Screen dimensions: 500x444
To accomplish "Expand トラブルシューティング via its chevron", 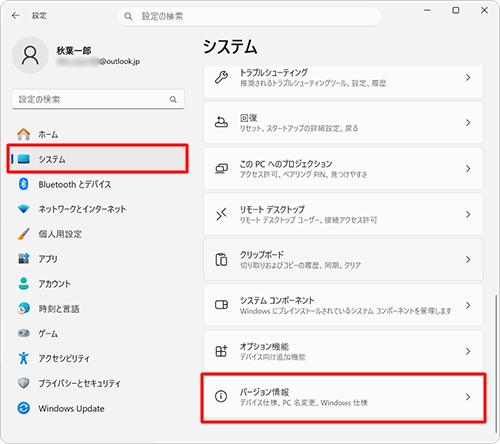I will pyautogui.click(x=468, y=77).
